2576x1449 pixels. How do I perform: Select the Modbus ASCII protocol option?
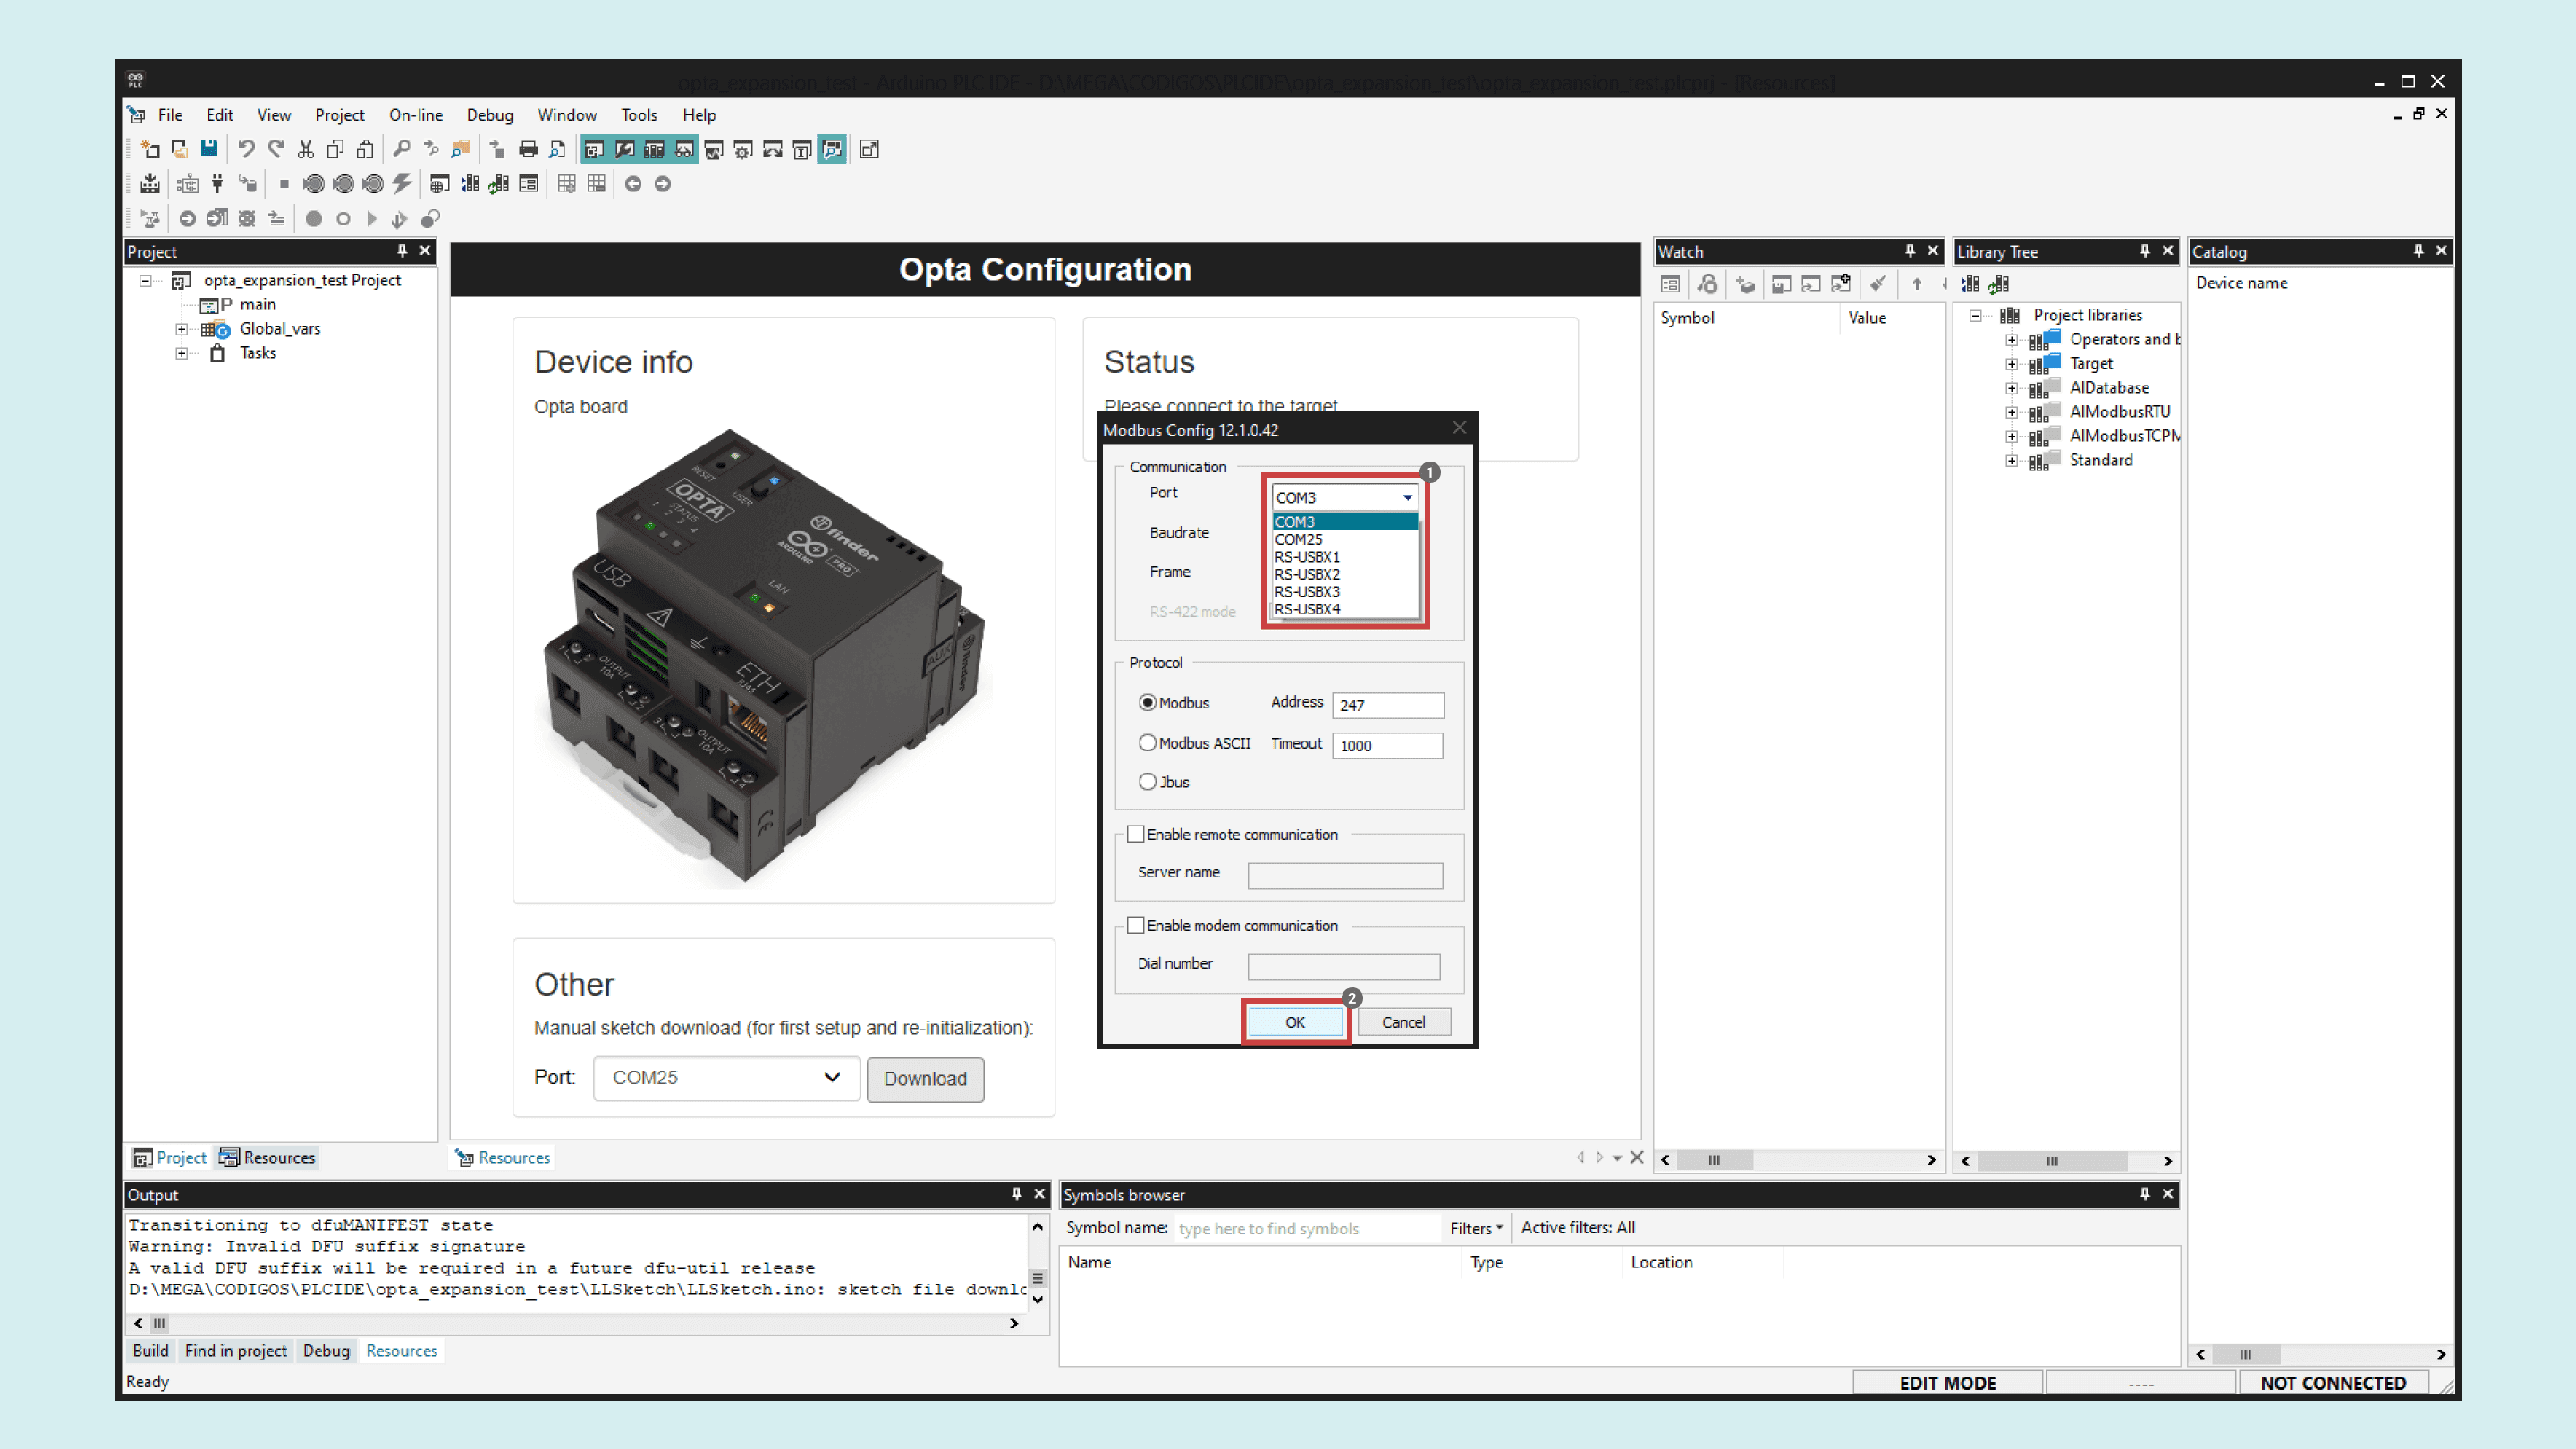pos(1148,743)
